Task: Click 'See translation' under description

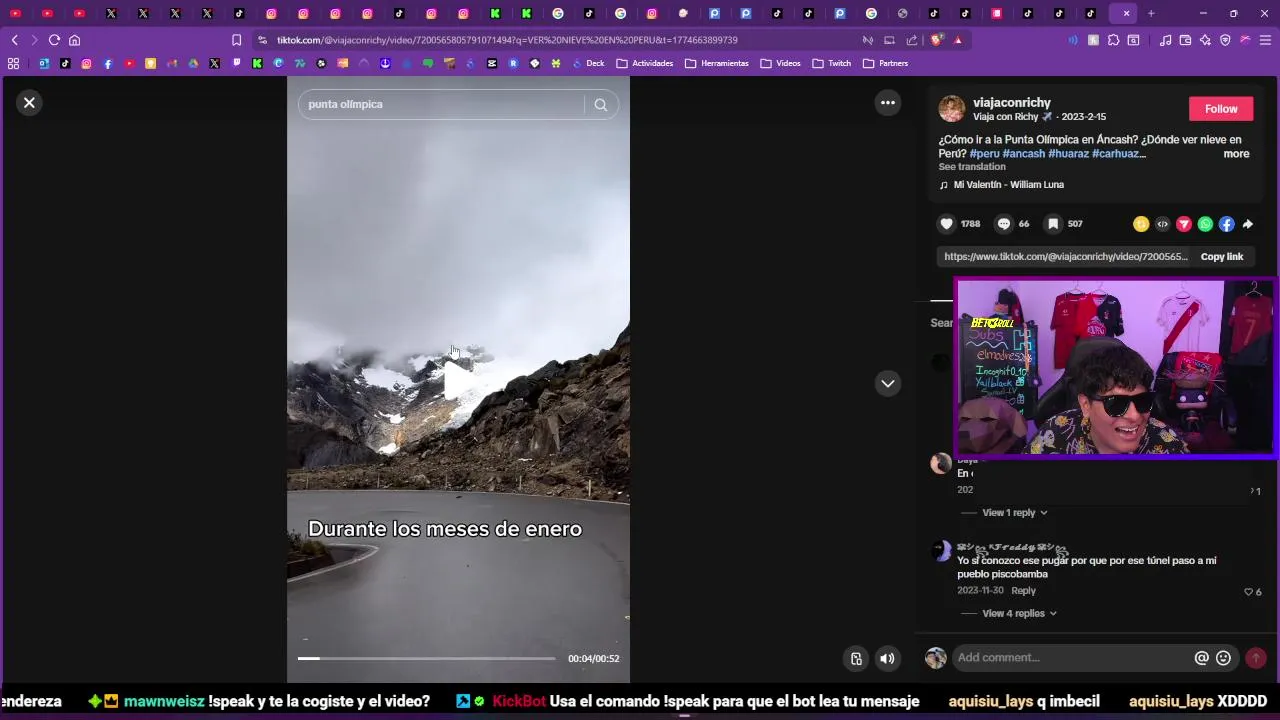Action: [971, 167]
